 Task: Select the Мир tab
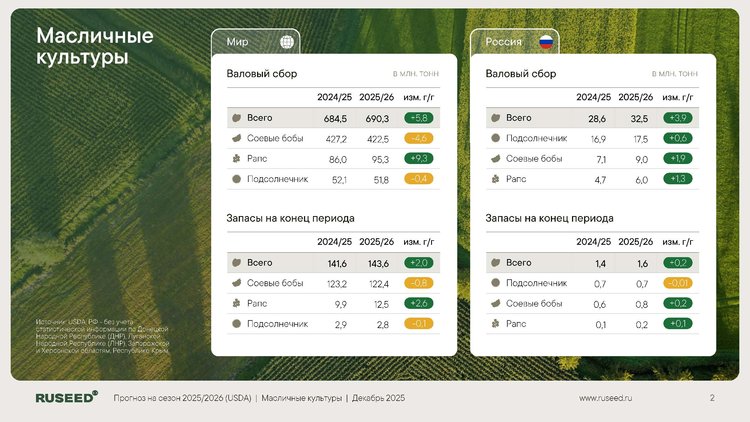[x=254, y=42]
